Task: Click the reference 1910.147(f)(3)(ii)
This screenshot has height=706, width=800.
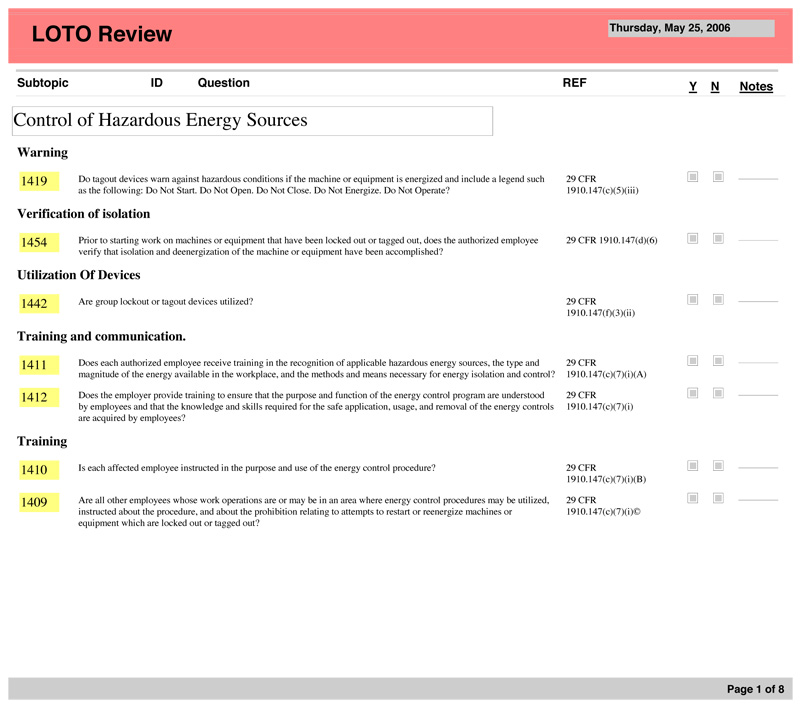Action: click(x=601, y=313)
